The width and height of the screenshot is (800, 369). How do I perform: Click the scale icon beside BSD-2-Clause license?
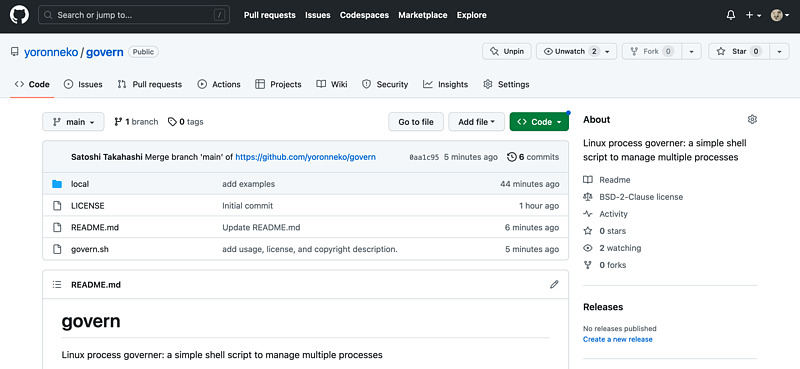588,196
